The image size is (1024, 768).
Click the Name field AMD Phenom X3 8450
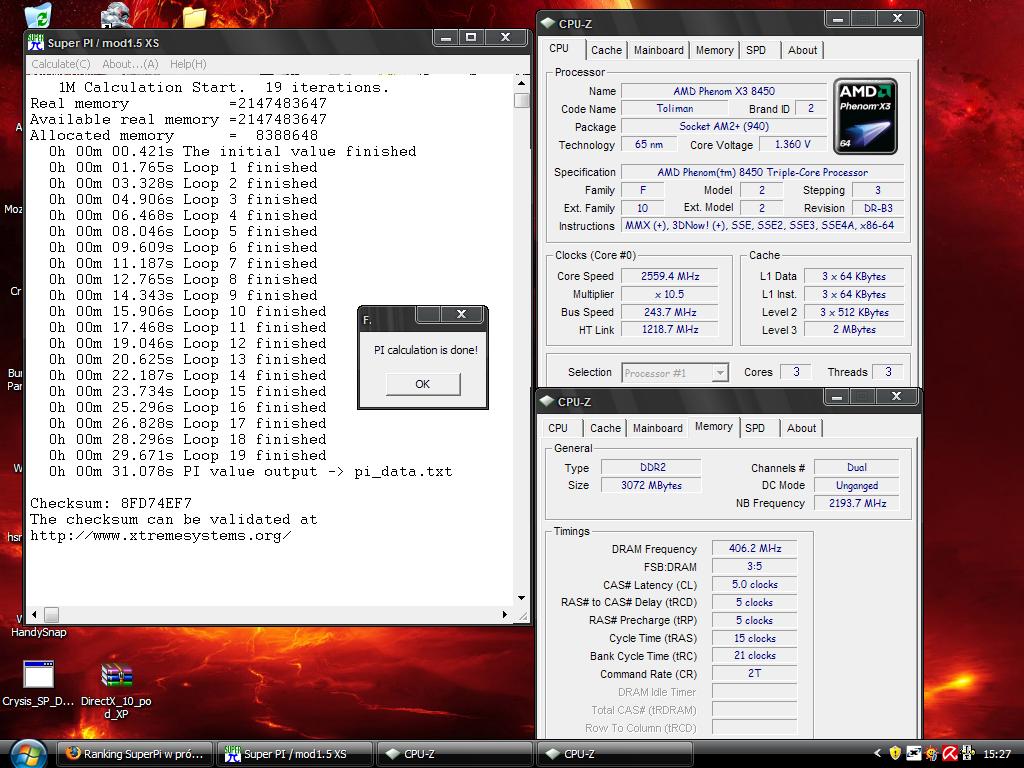[x=724, y=91]
